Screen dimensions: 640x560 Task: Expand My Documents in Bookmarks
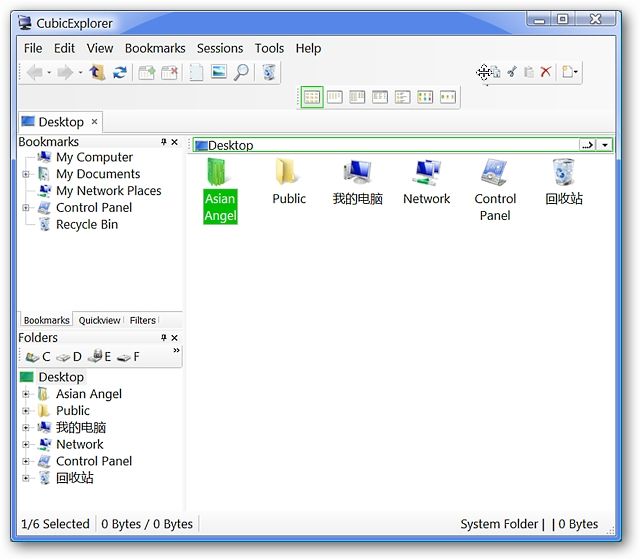pos(26,174)
